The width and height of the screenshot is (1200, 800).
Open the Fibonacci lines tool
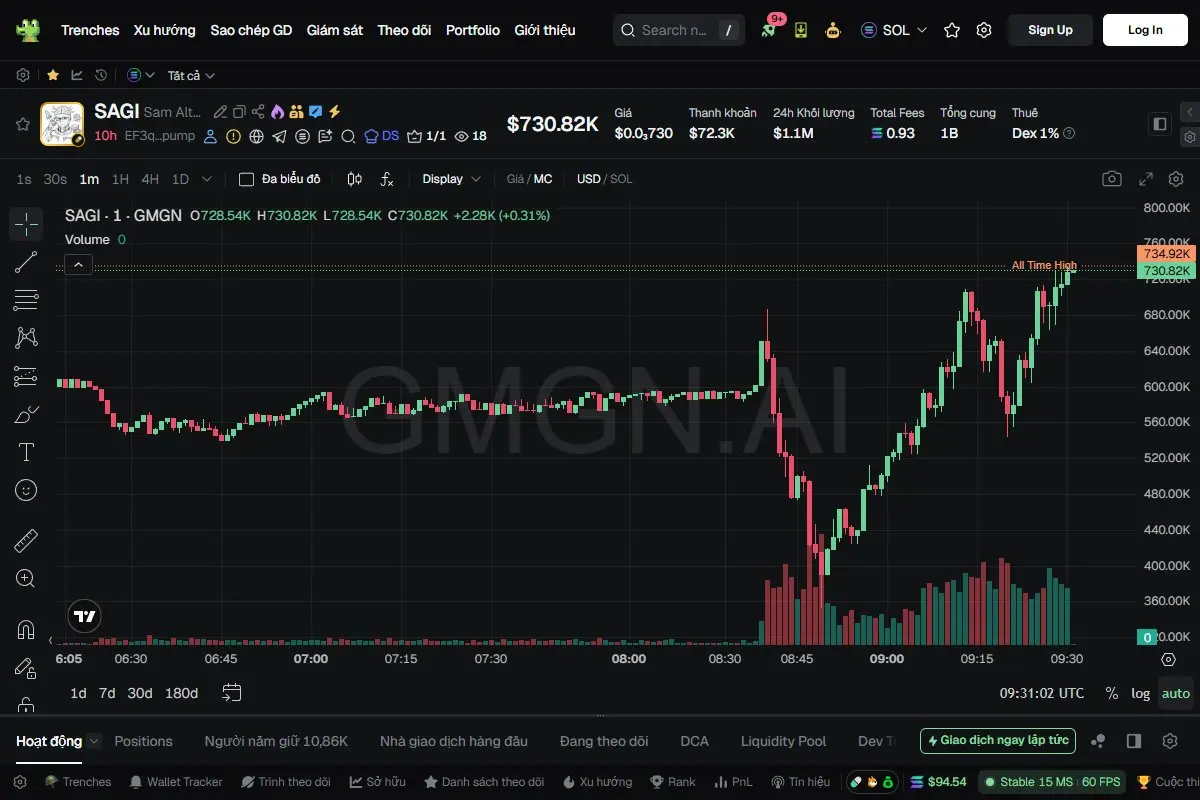[26, 300]
